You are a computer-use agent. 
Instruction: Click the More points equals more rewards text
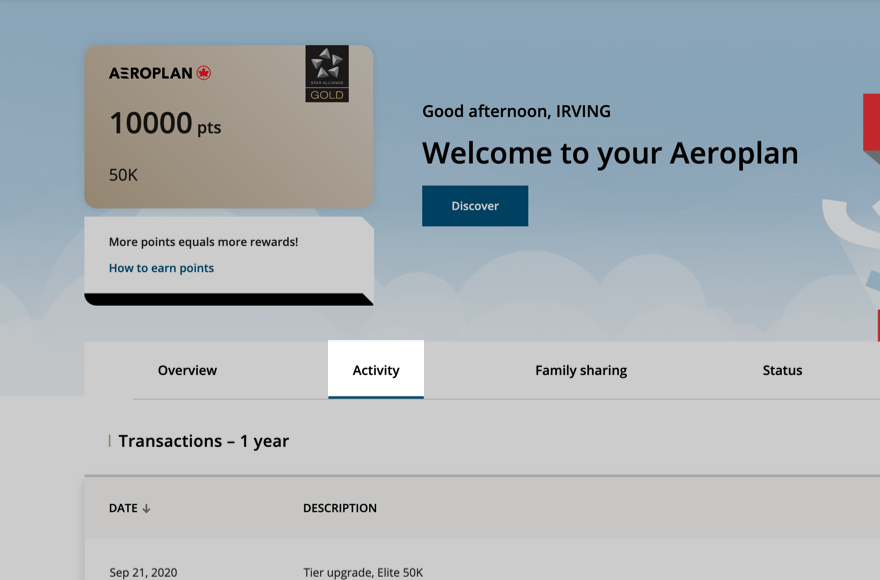[x=204, y=242]
